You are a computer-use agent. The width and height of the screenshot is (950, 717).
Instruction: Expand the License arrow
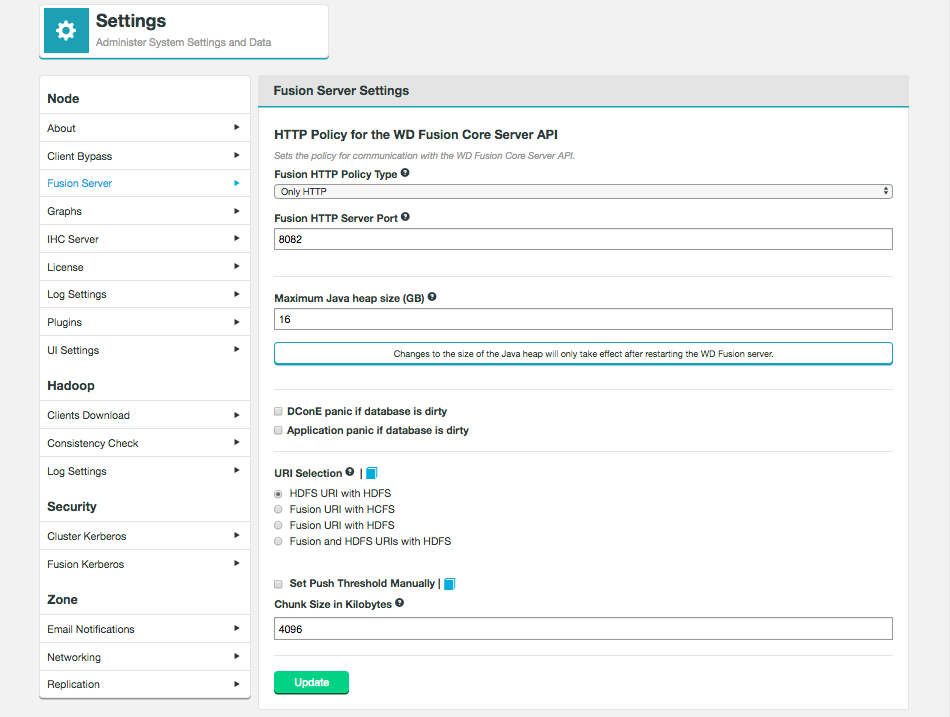(236, 266)
